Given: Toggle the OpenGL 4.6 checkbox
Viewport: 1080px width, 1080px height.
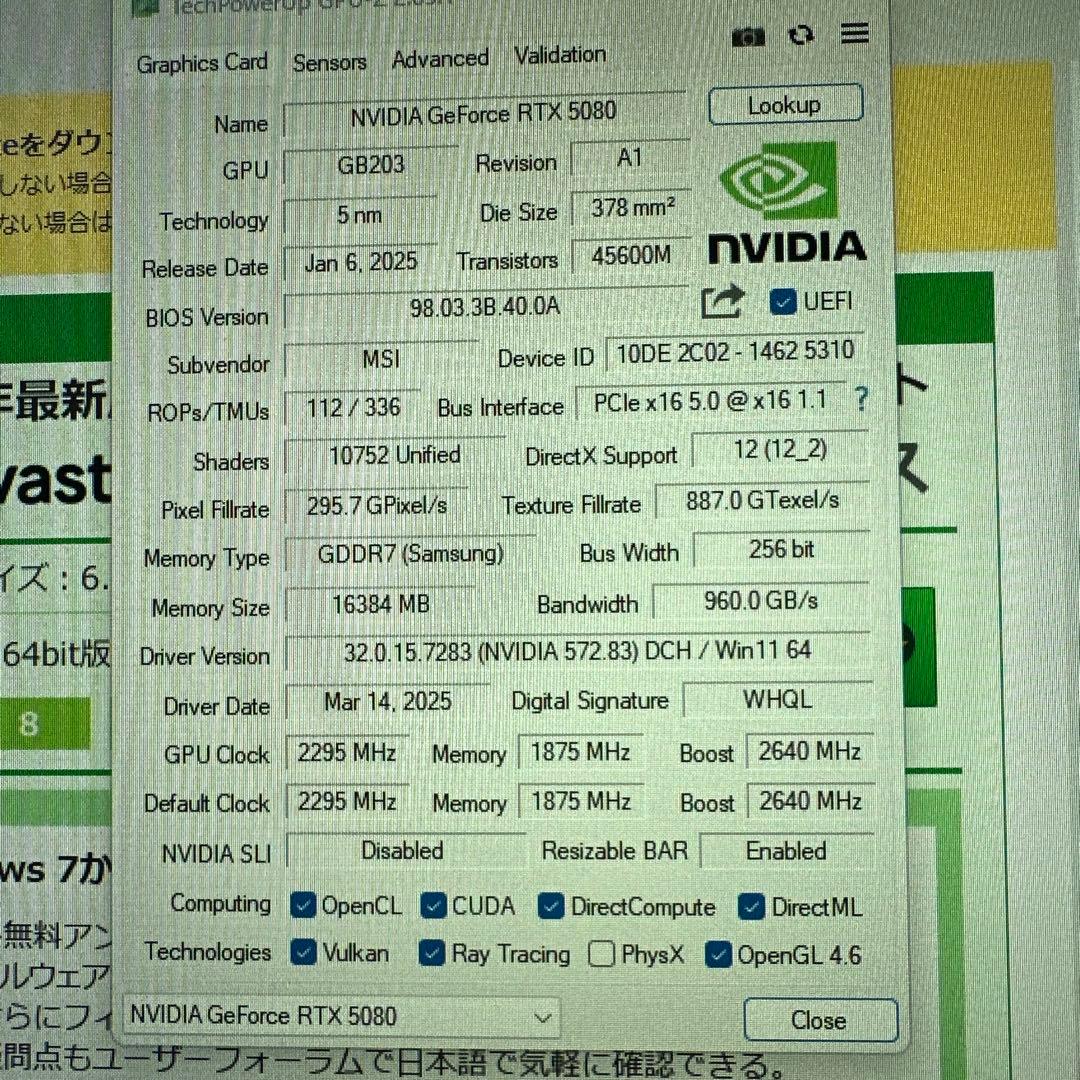Looking at the screenshot, I should pos(718,955).
